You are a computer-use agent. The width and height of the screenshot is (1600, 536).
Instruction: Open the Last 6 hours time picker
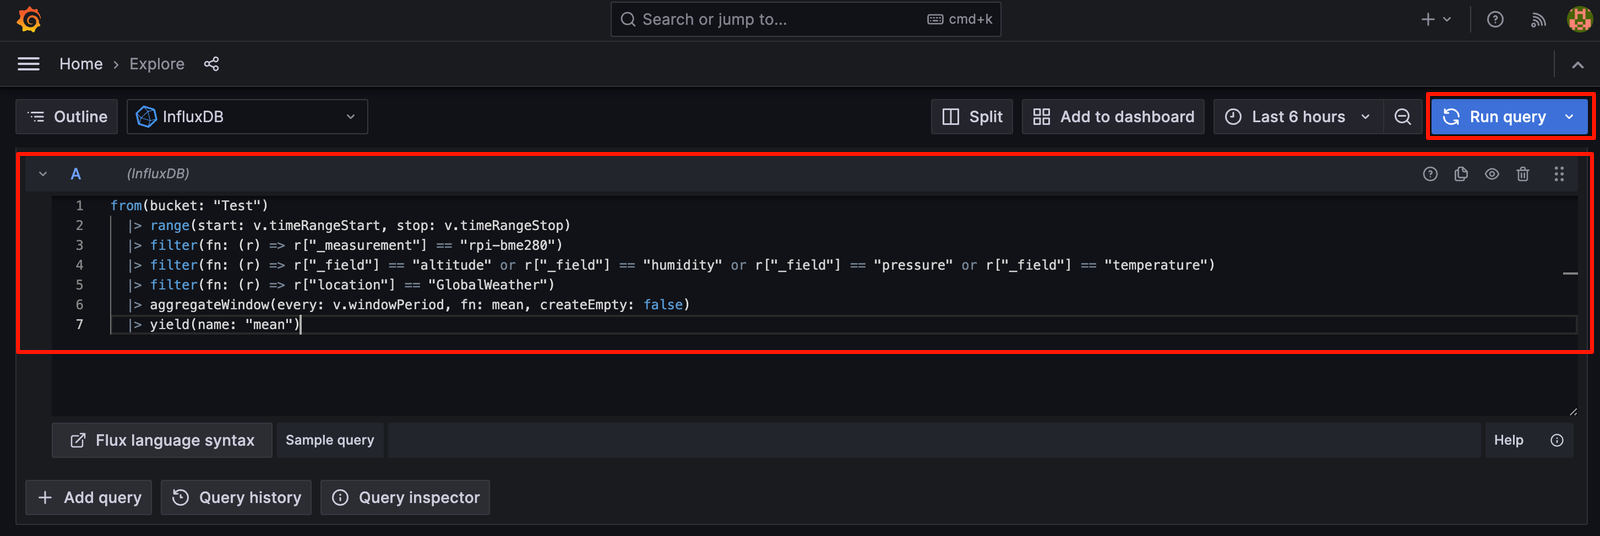coord(1298,117)
